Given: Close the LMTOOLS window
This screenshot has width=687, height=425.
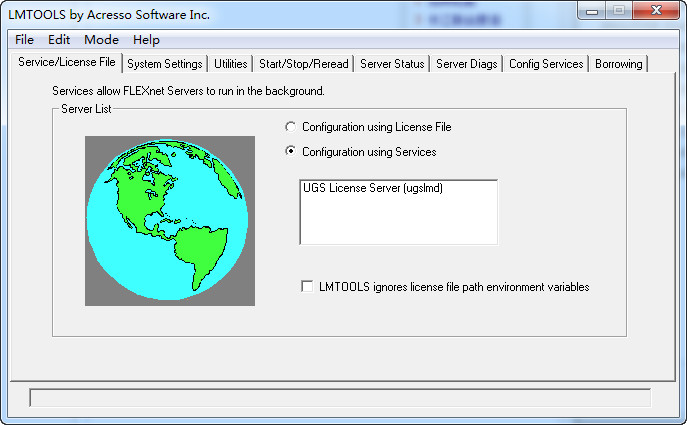Looking at the screenshot, I should click(656, 11).
